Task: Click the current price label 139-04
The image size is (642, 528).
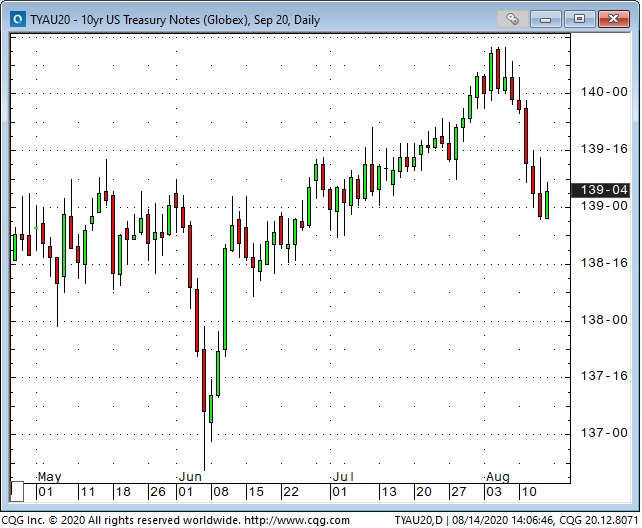Action: coord(600,190)
